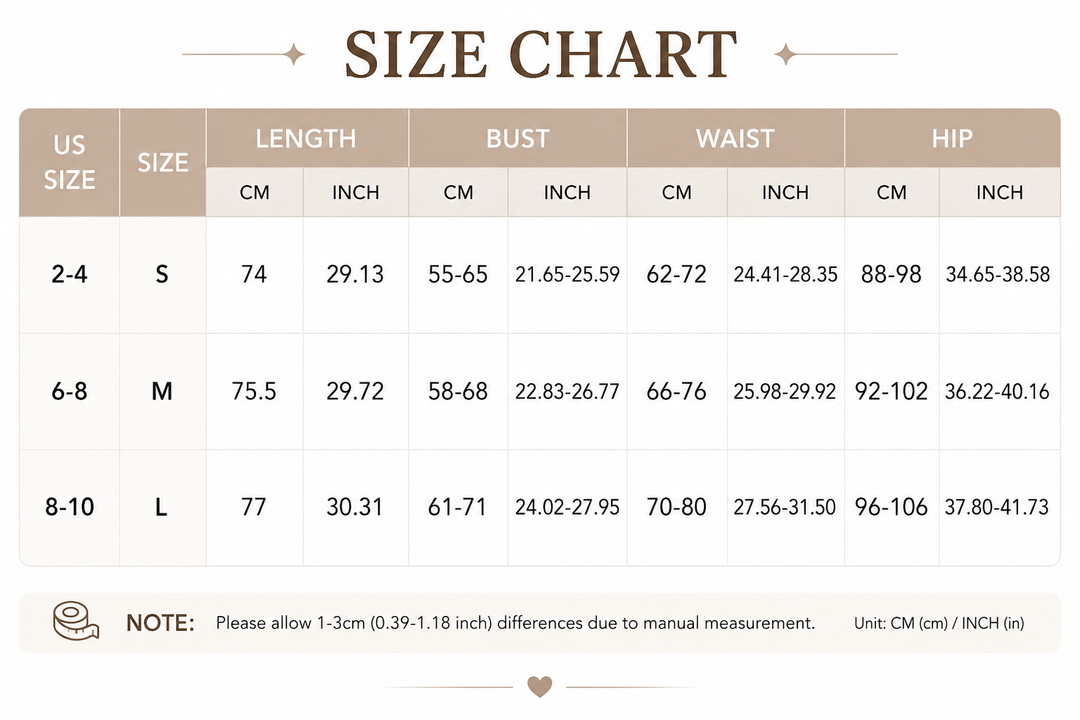The image size is (1080, 720).
Task: Click size S row label
Action: pos(162,274)
